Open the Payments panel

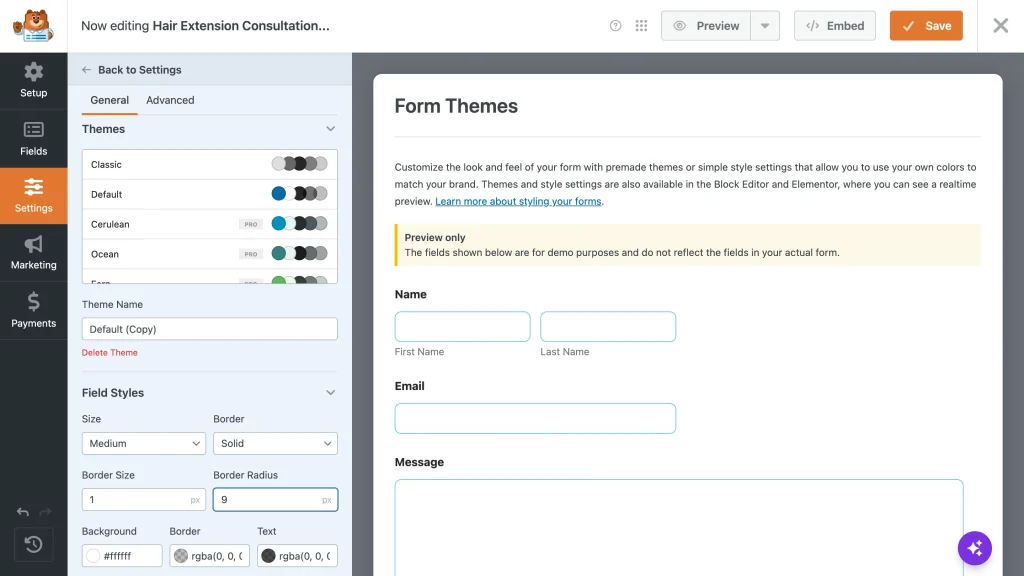33,310
